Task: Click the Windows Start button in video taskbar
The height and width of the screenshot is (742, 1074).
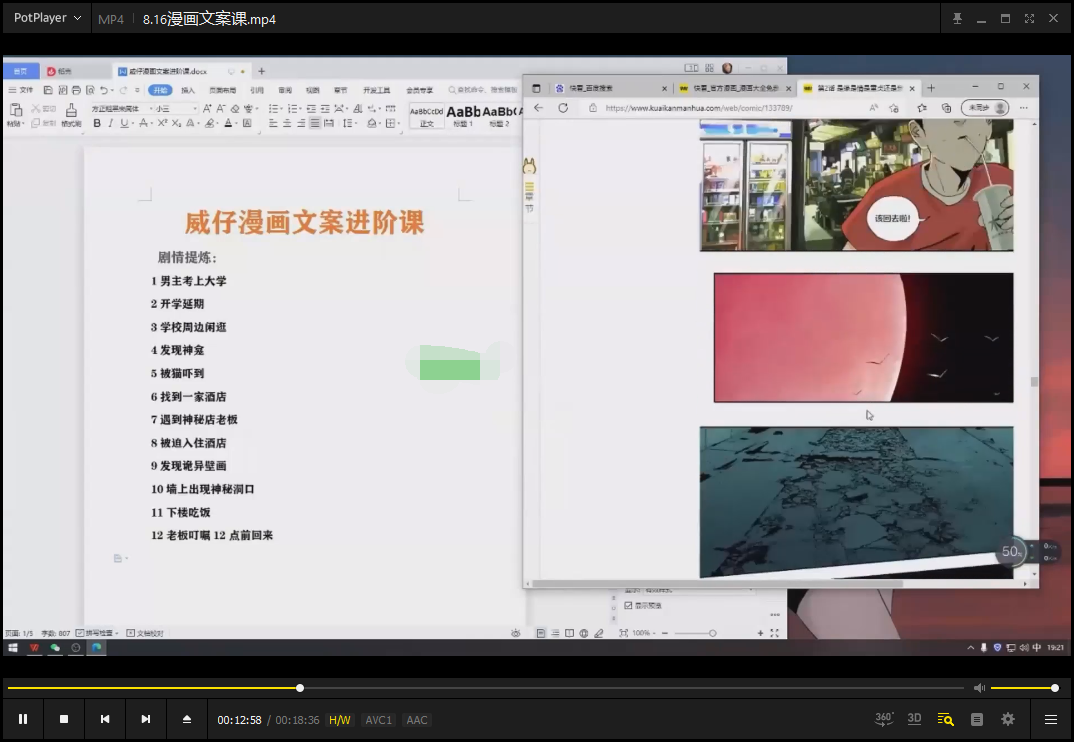Action: point(13,647)
